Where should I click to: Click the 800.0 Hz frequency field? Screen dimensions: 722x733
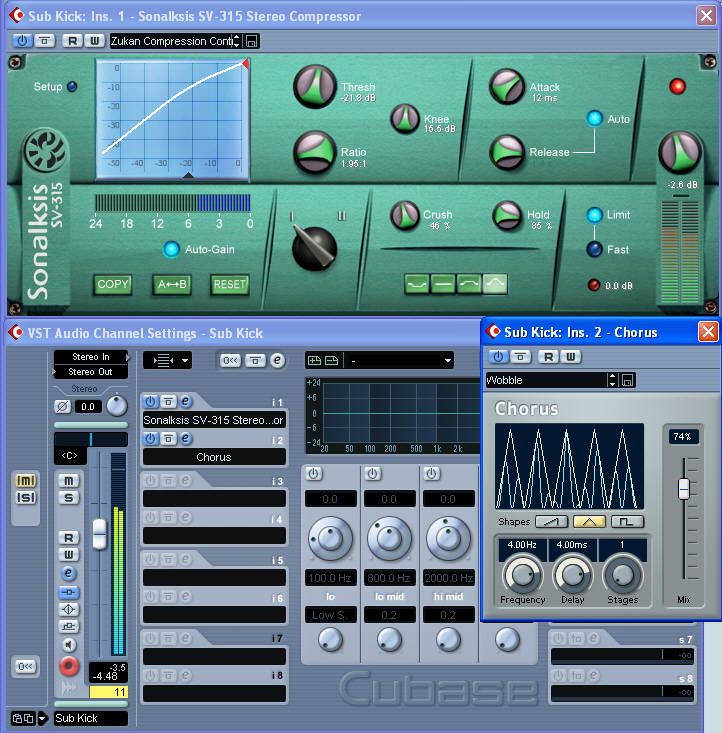pyautogui.click(x=389, y=578)
